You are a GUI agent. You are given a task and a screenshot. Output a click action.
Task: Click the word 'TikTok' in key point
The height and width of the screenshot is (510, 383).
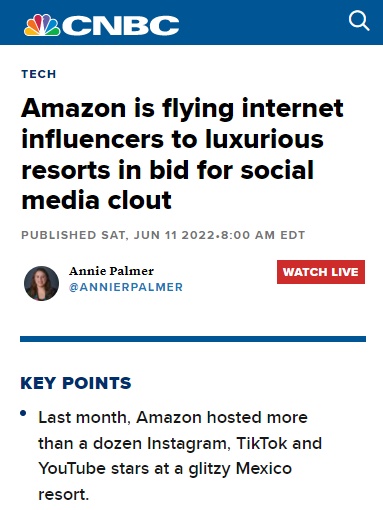click(x=262, y=443)
